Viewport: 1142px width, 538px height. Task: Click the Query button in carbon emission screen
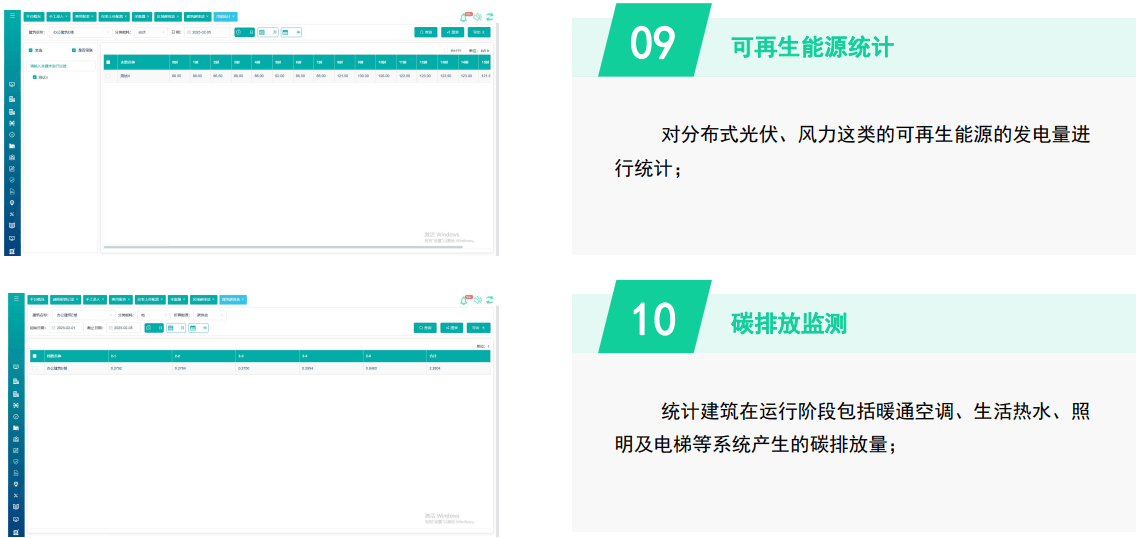(x=425, y=328)
